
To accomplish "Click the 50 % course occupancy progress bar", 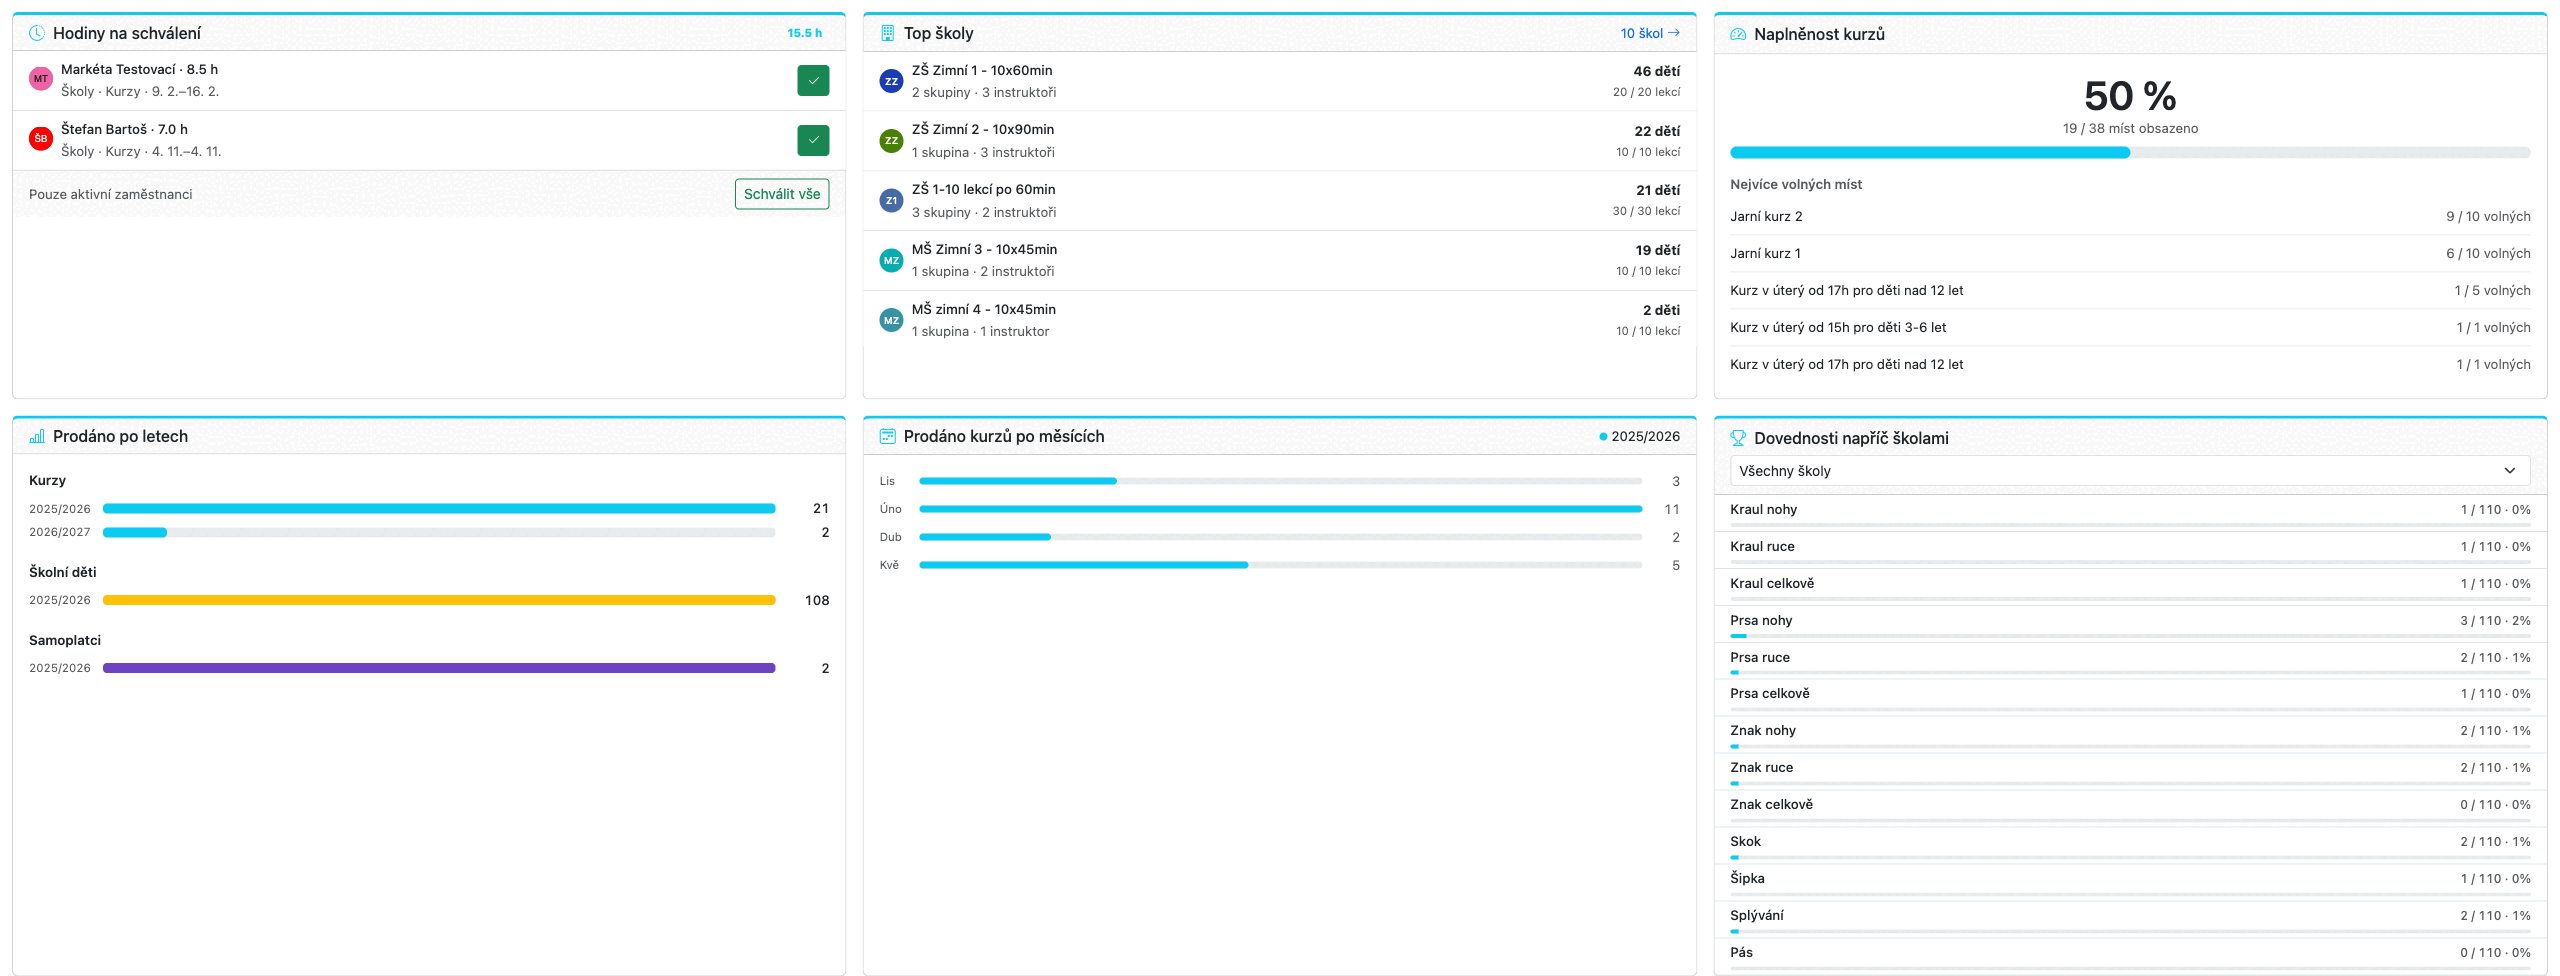I will point(2130,153).
